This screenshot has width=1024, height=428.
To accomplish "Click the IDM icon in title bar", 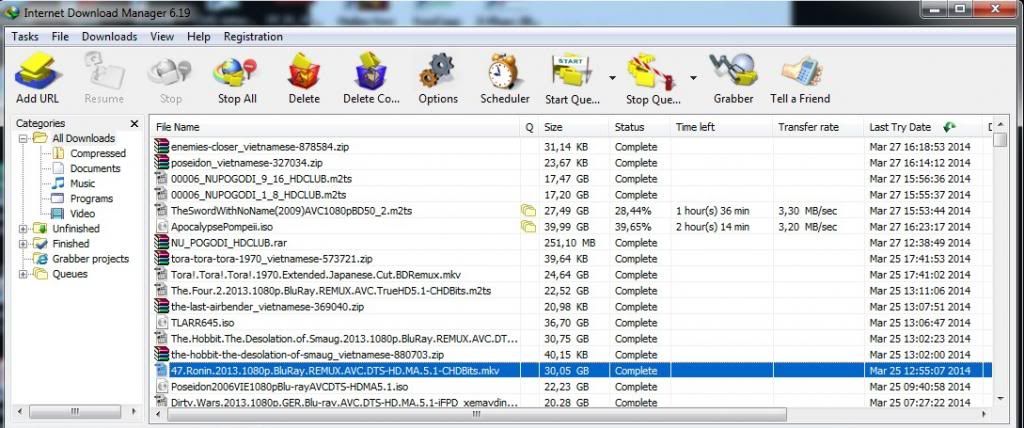I will (x=11, y=12).
